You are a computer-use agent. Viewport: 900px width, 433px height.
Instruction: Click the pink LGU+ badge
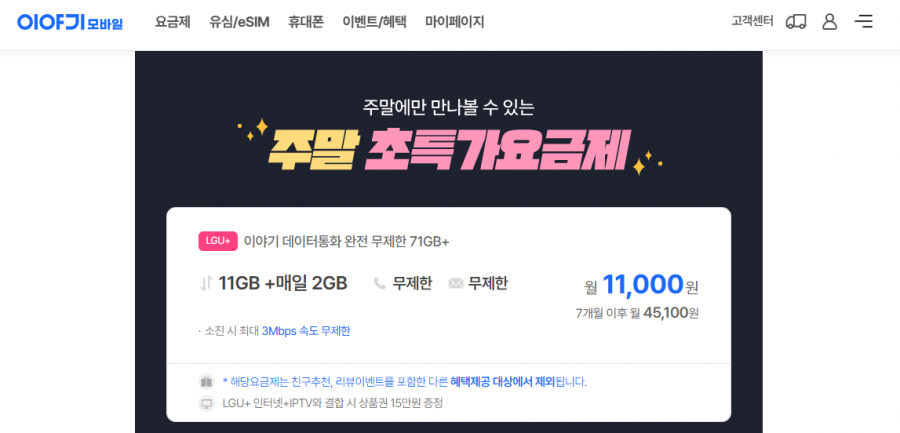(x=218, y=242)
